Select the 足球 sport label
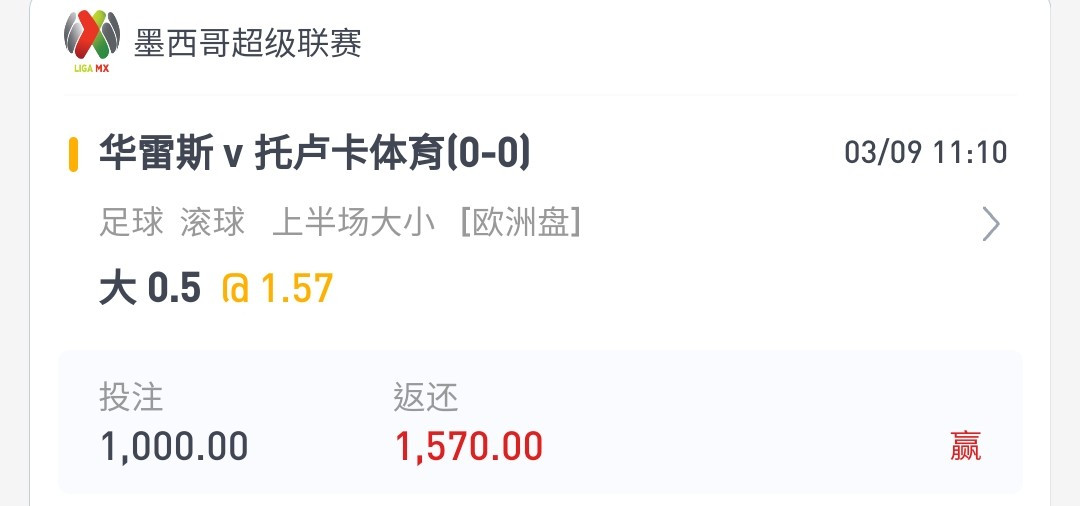Image resolution: width=1080 pixels, height=506 pixels. tap(132, 223)
